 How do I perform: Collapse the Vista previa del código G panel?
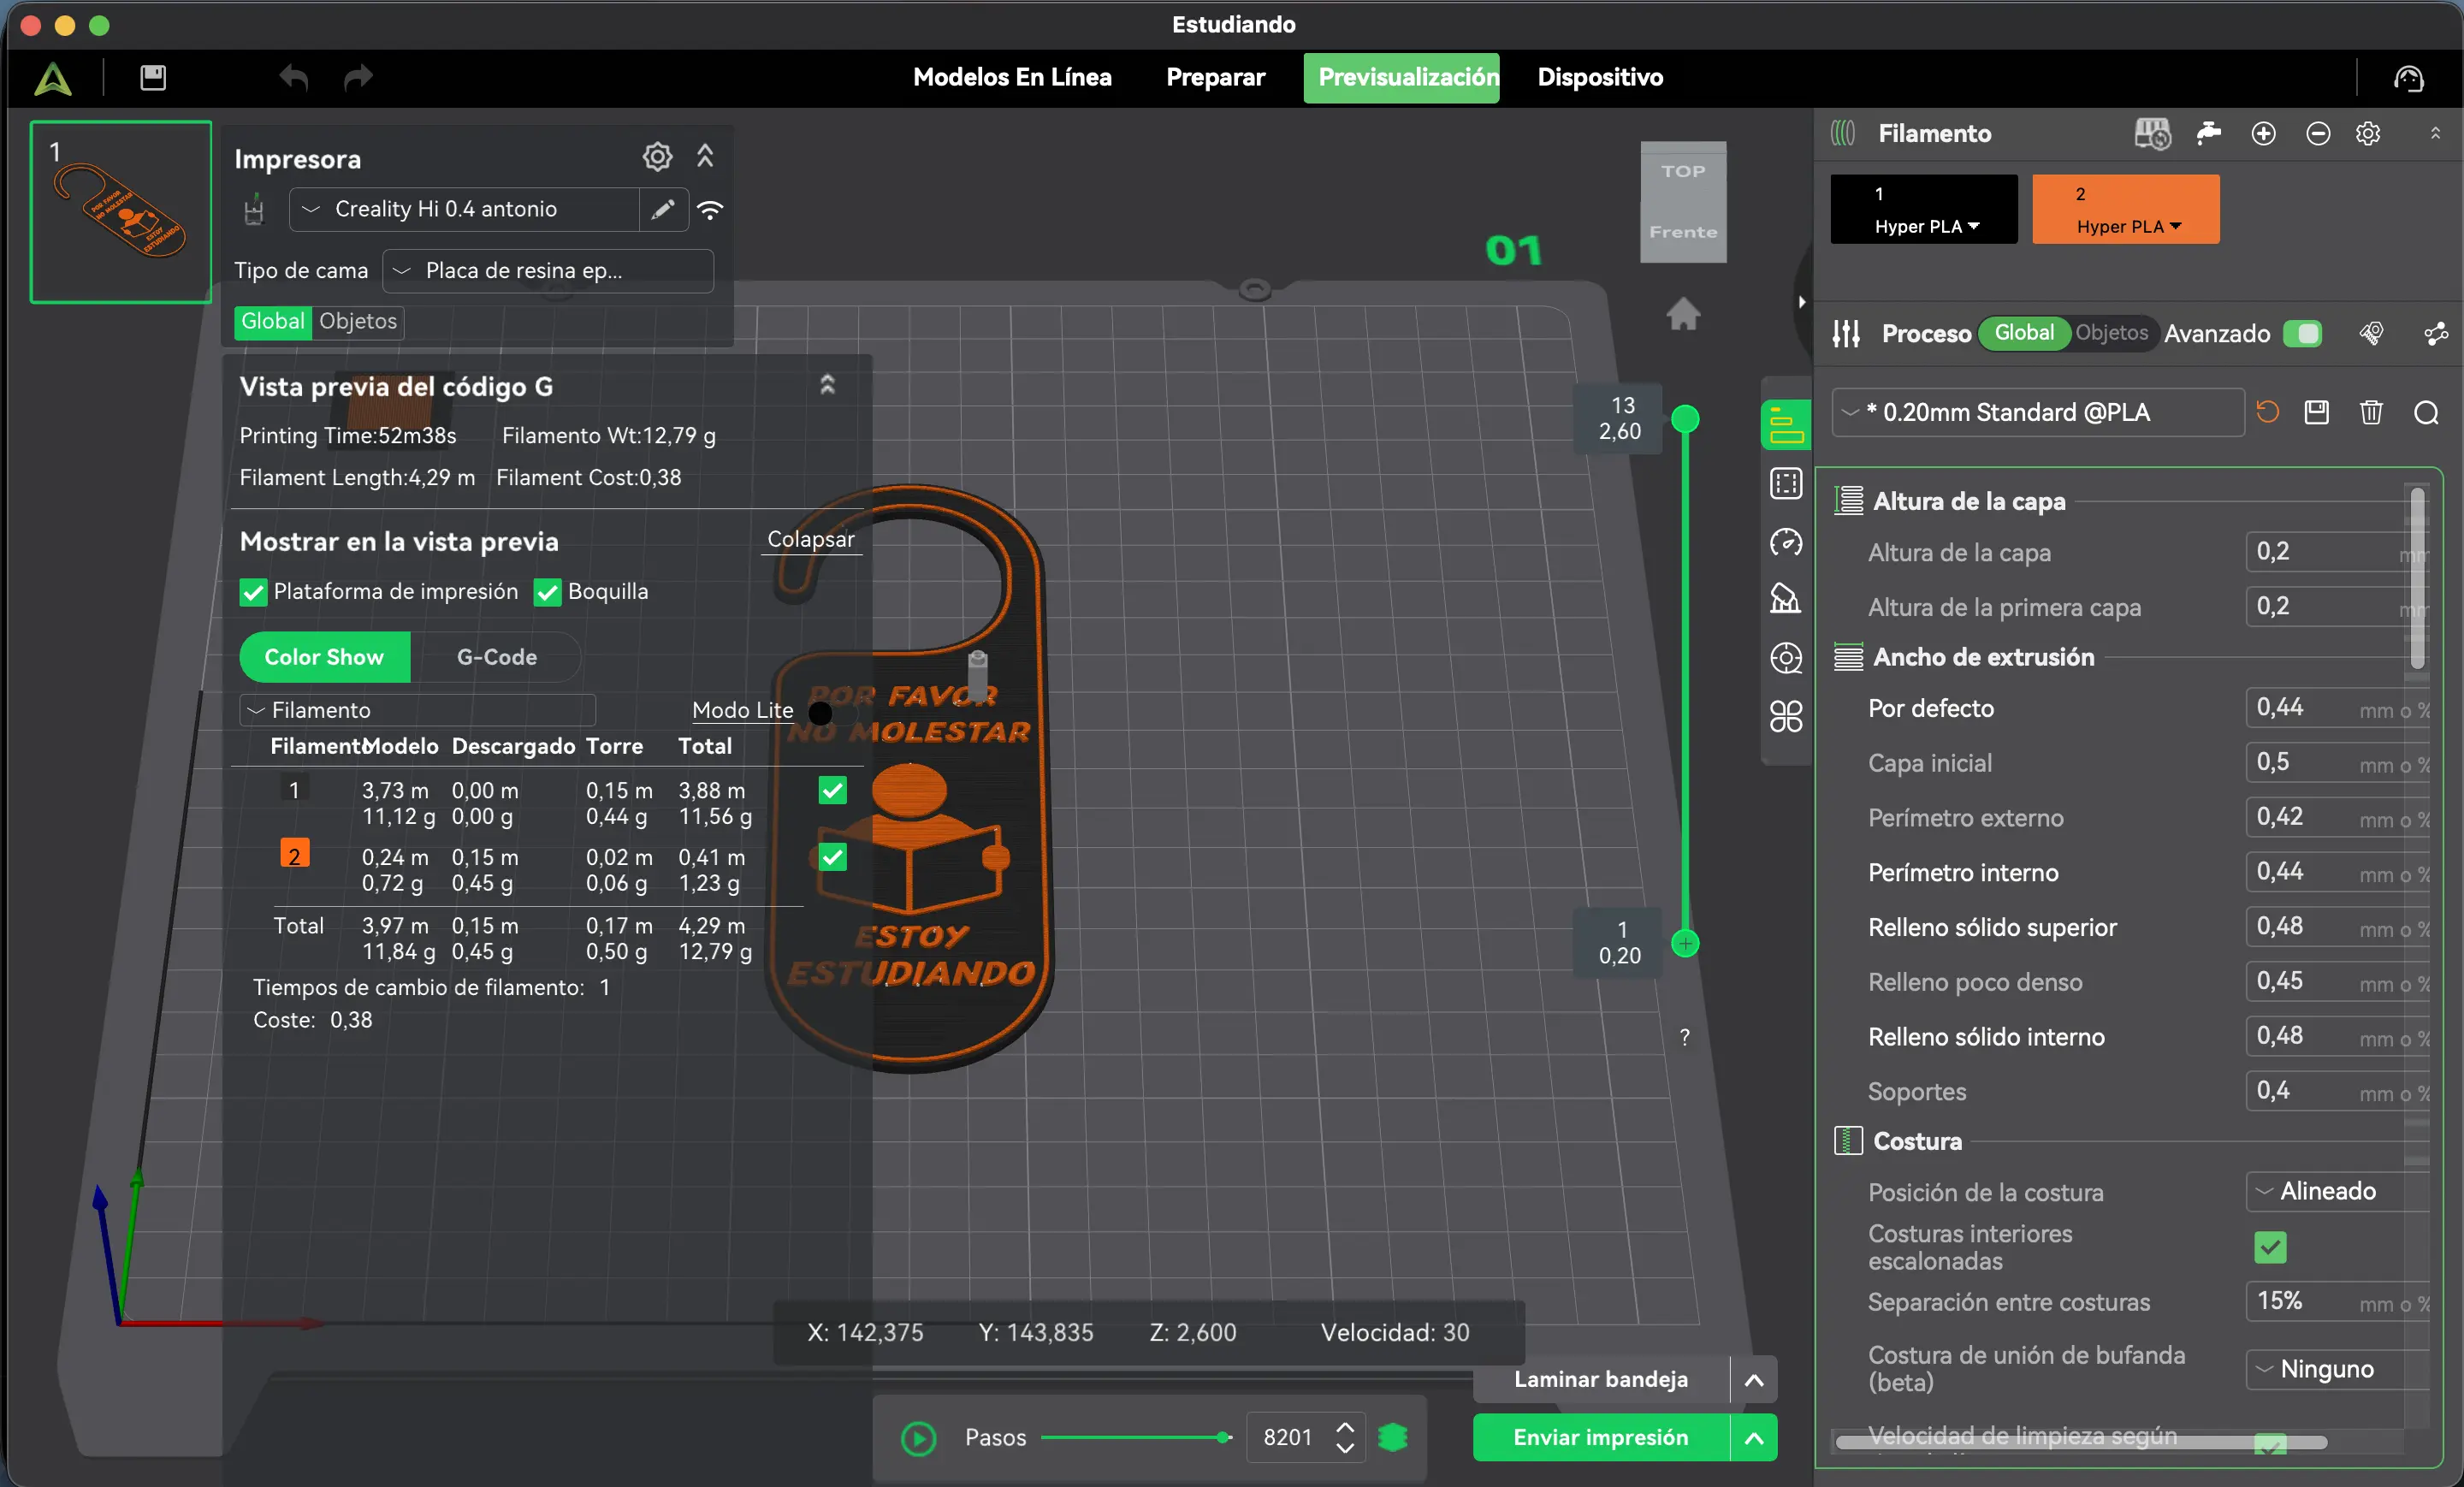pyautogui.click(x=827, y=385)
